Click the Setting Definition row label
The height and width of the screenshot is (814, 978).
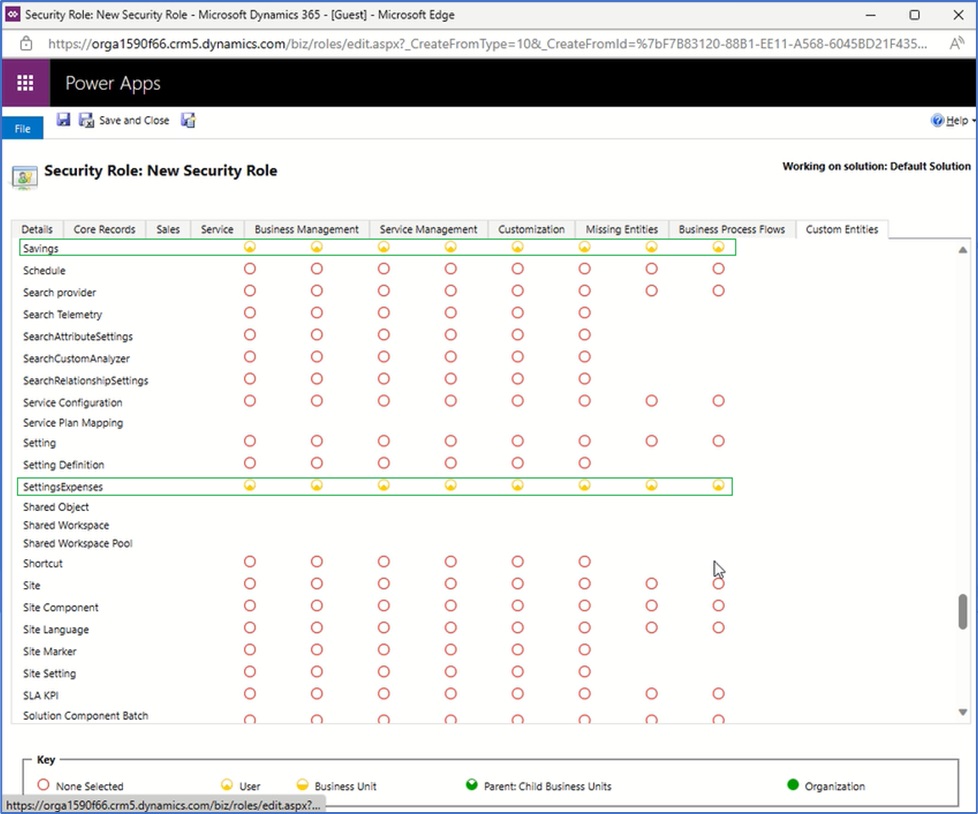tap(63, 465)
